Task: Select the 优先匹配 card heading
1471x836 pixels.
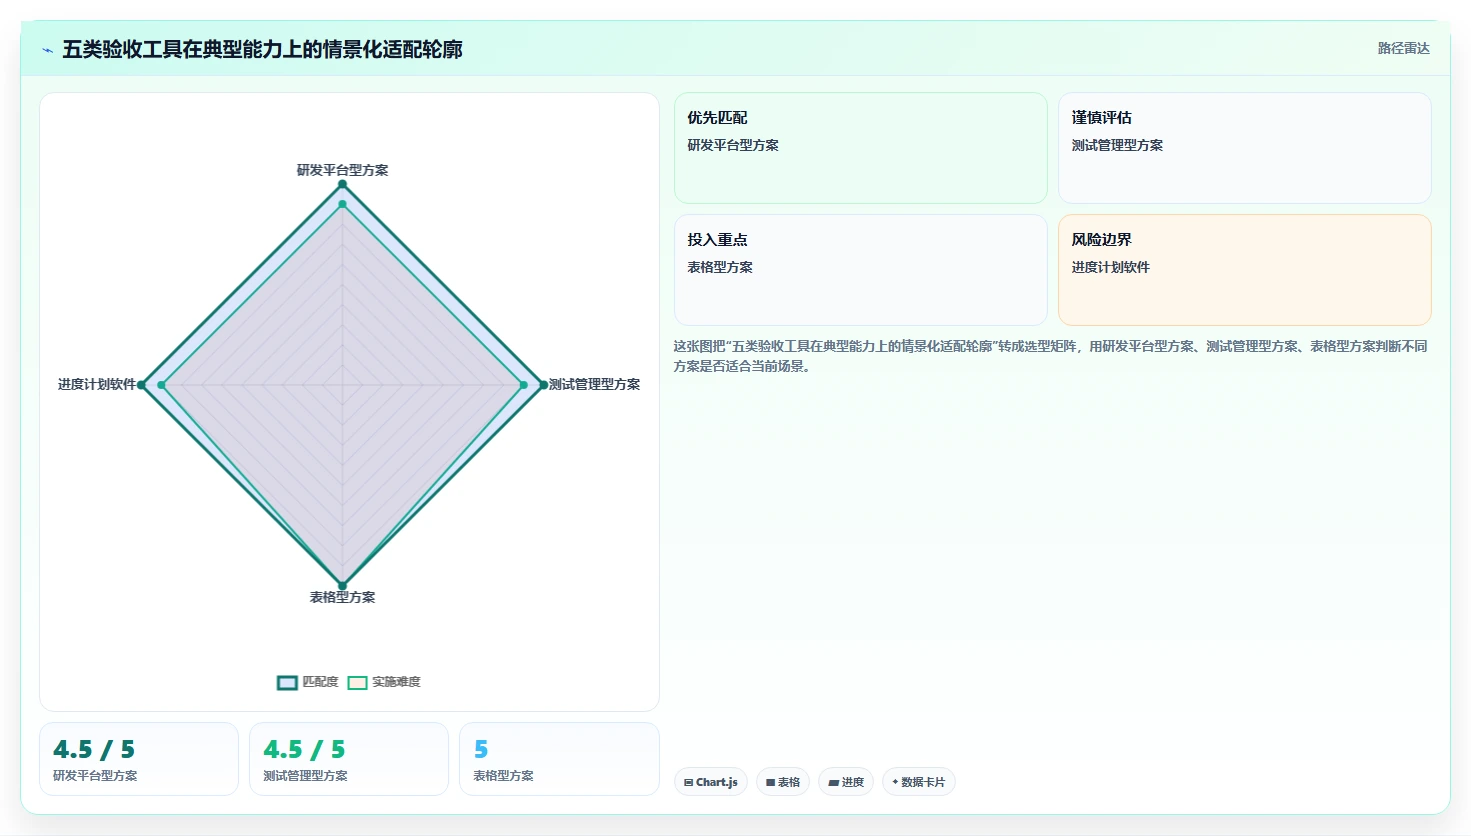Action: 717,118
